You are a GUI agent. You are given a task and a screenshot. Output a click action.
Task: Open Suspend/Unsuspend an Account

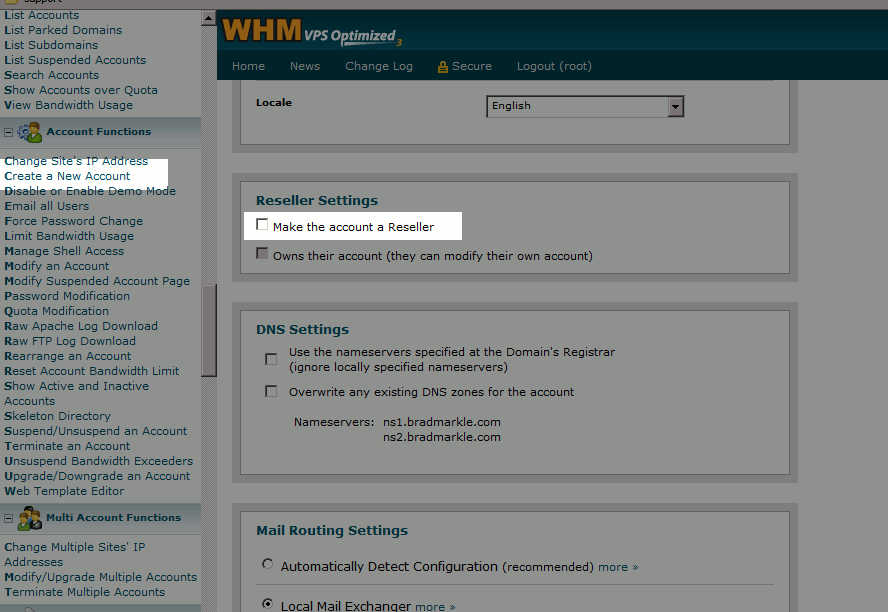pyautogui.click(x=95, y=431)
